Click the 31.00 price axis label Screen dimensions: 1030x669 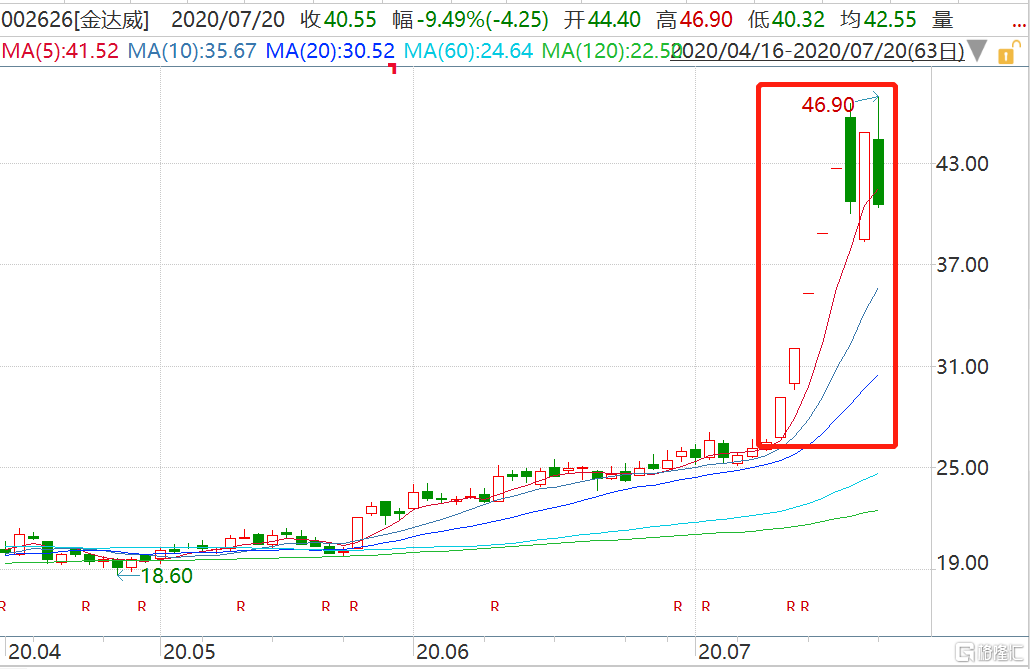click(x=962, y=367)
